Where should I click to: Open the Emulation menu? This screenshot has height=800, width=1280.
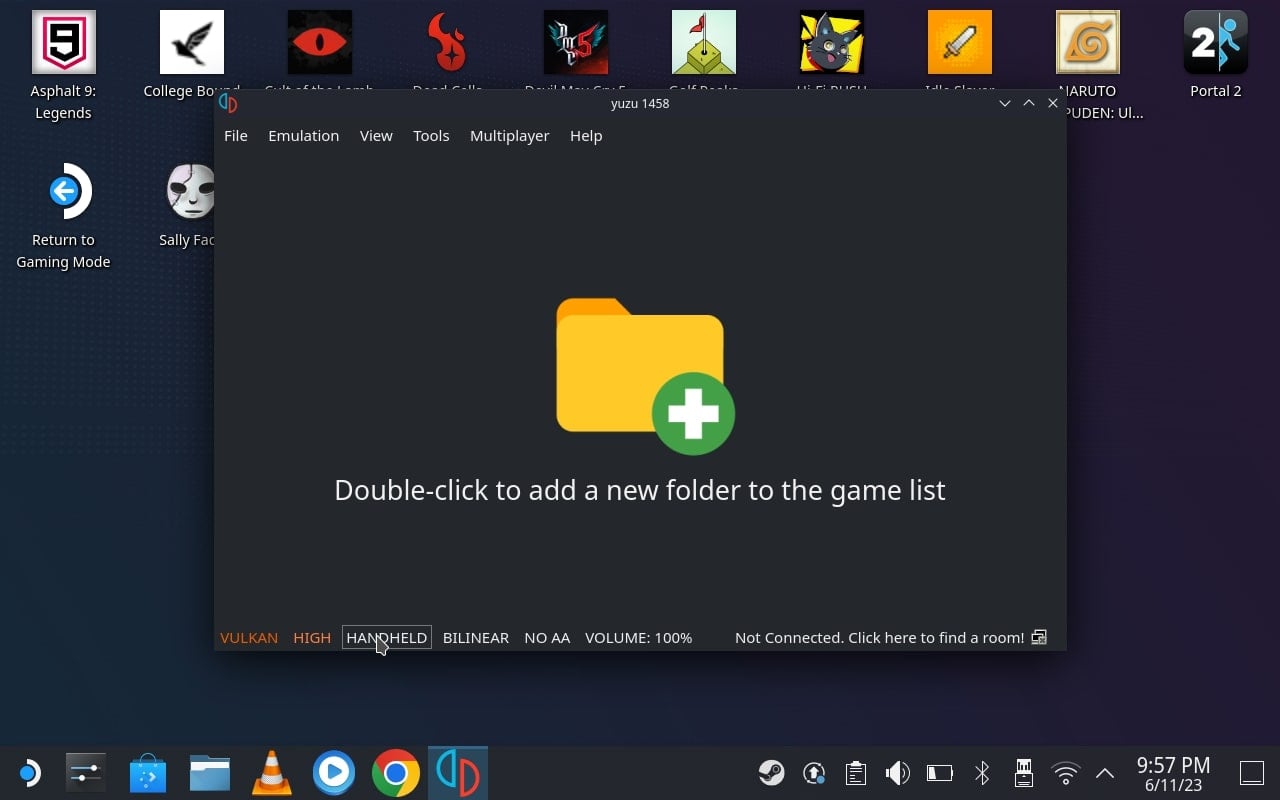click(303, 136)
